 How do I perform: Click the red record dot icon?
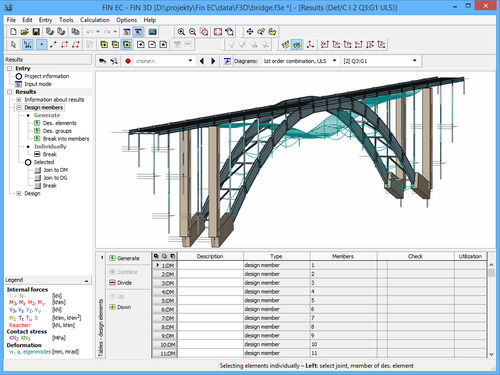point(128,61)
